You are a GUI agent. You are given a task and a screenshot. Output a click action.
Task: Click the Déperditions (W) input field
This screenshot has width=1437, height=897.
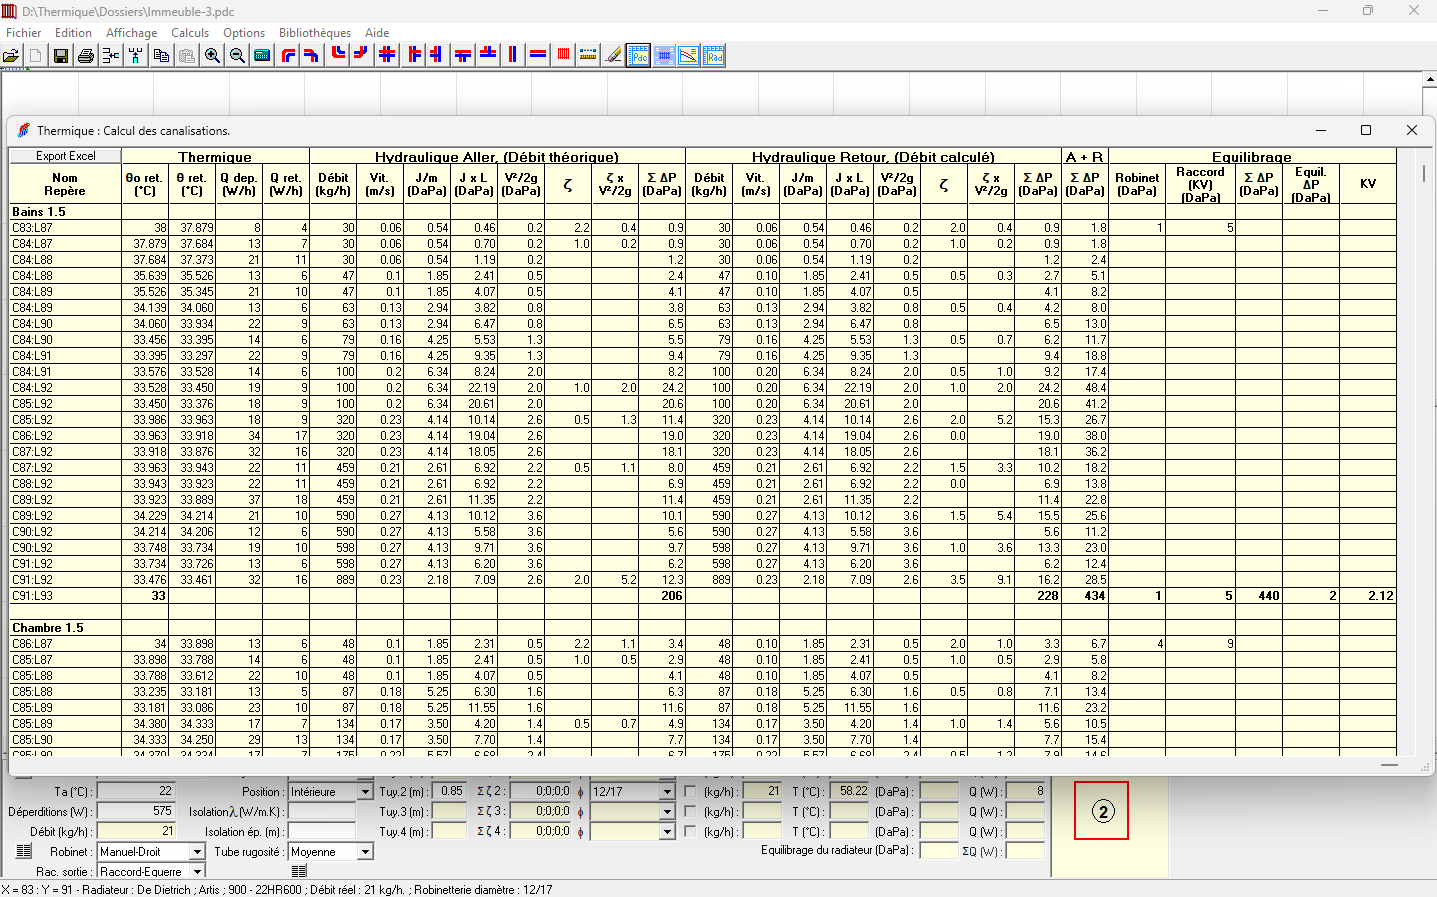click(x=135, y=811)
